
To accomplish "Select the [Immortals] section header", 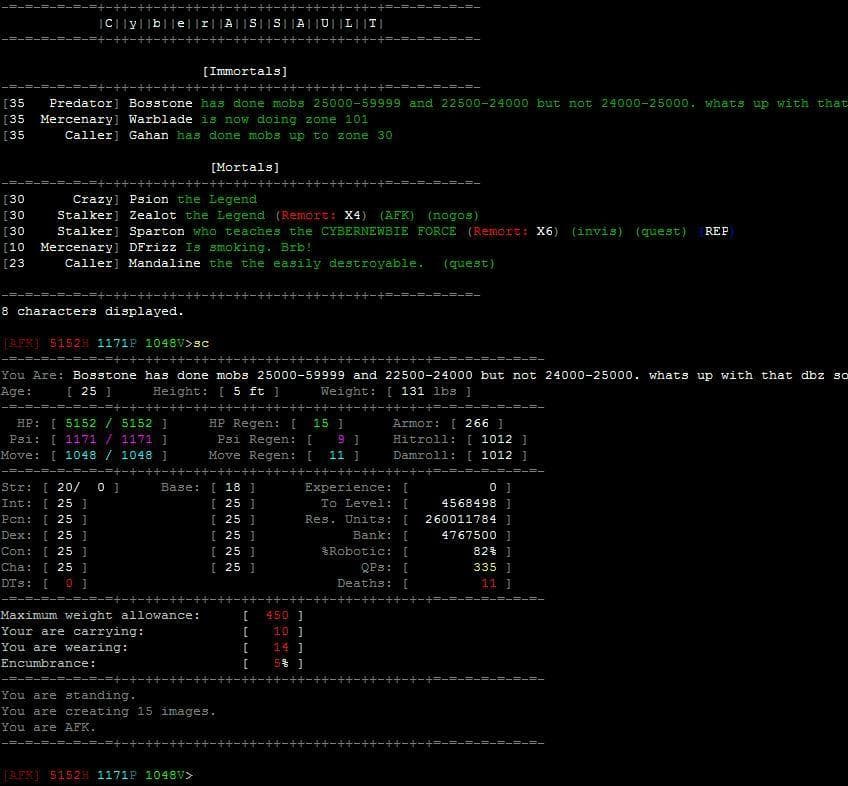I will point(244,71).
